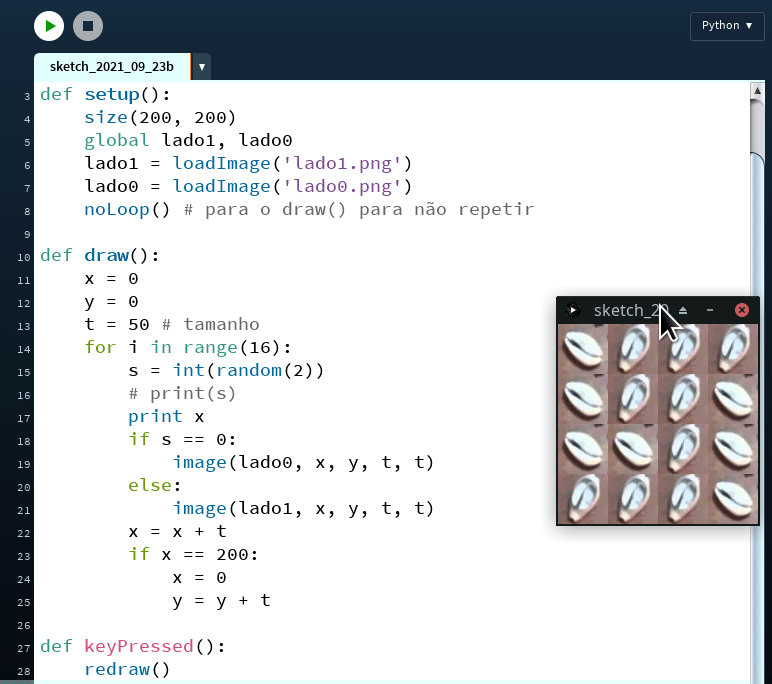Open the Python mode dropdown
This screenshot has height=684, width=772.
[x=727, y=26]
